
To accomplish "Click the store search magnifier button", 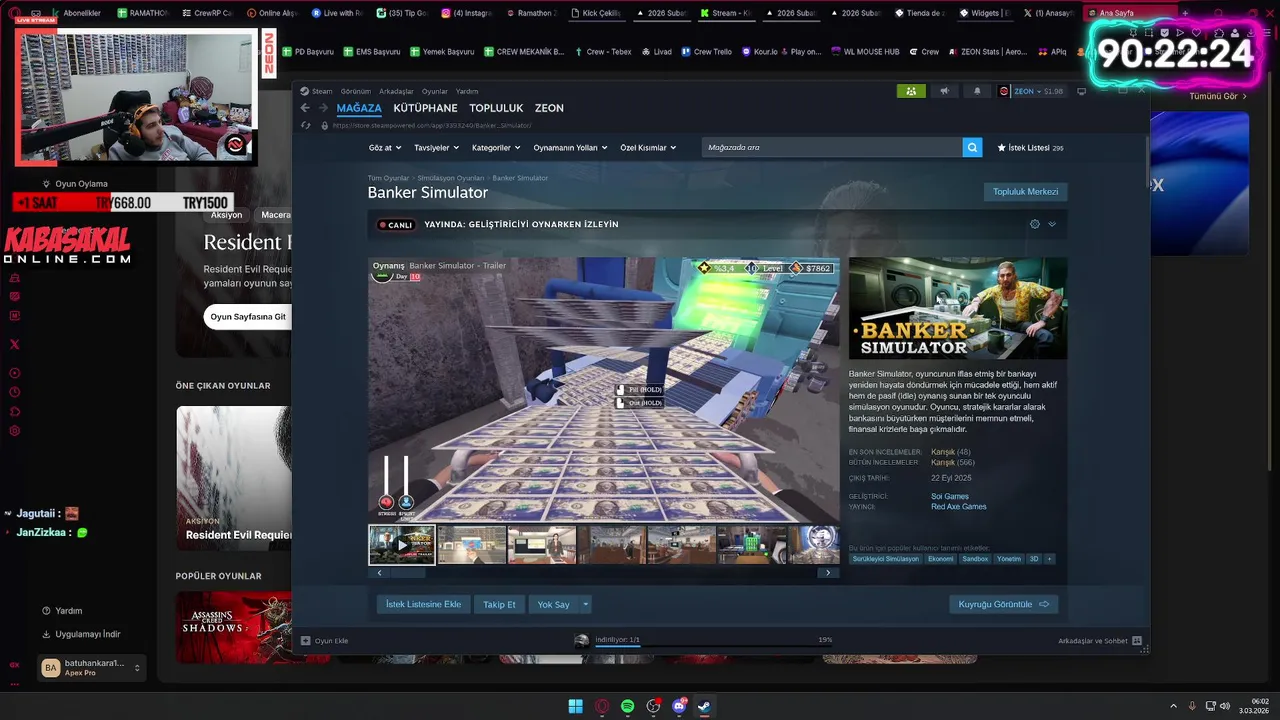I will (972, 147).
